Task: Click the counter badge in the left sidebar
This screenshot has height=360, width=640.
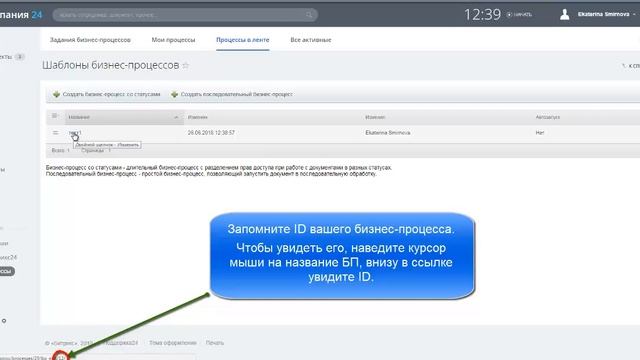Action: coord(19,57)
